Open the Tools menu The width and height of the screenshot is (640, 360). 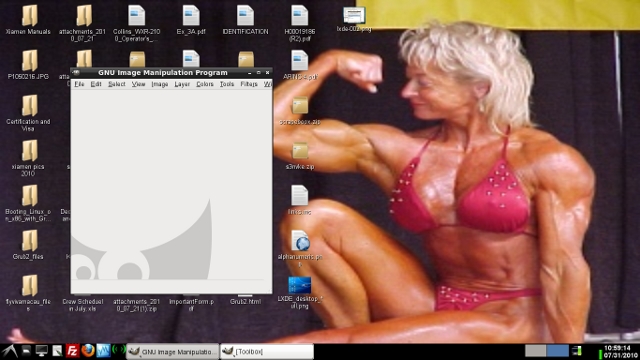227,84
